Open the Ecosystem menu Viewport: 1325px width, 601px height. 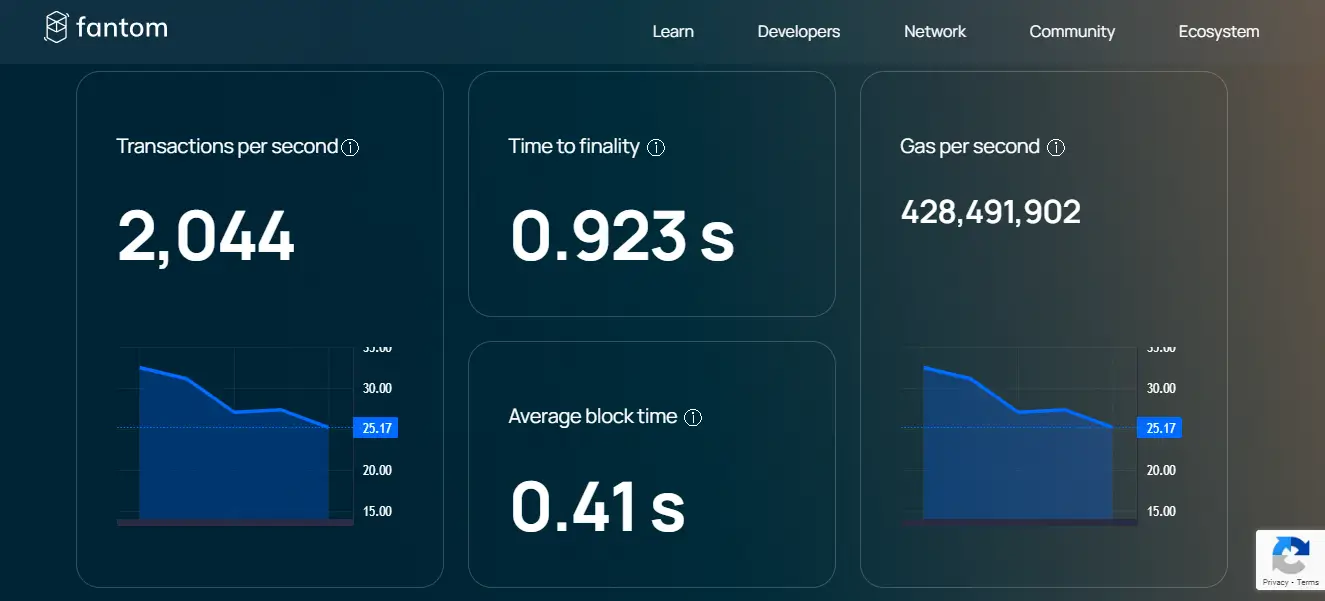[1219, 31]
